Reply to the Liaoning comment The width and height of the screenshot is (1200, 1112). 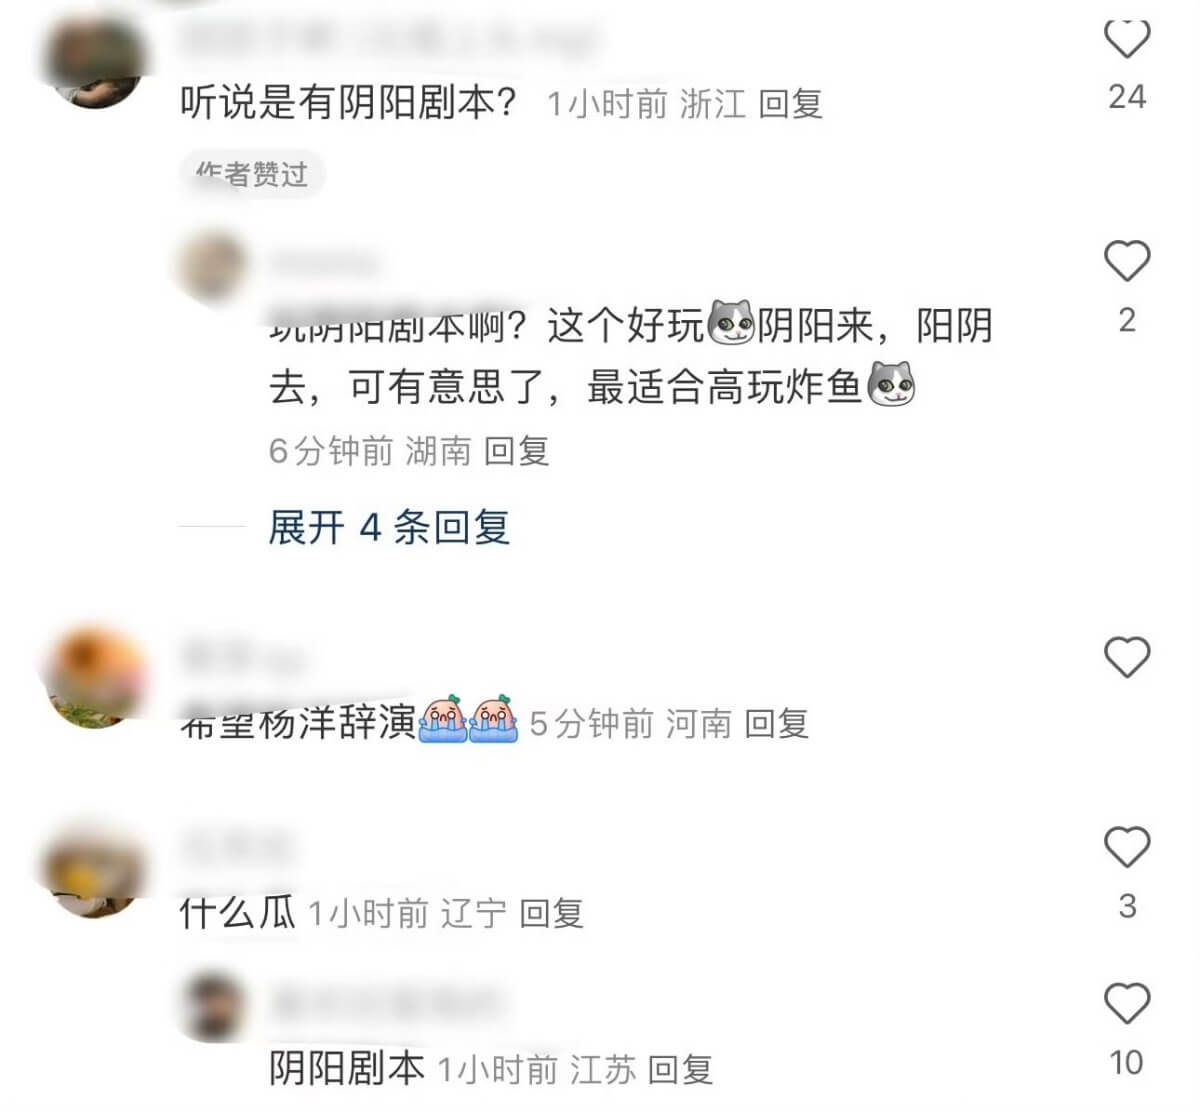point(552,913)
